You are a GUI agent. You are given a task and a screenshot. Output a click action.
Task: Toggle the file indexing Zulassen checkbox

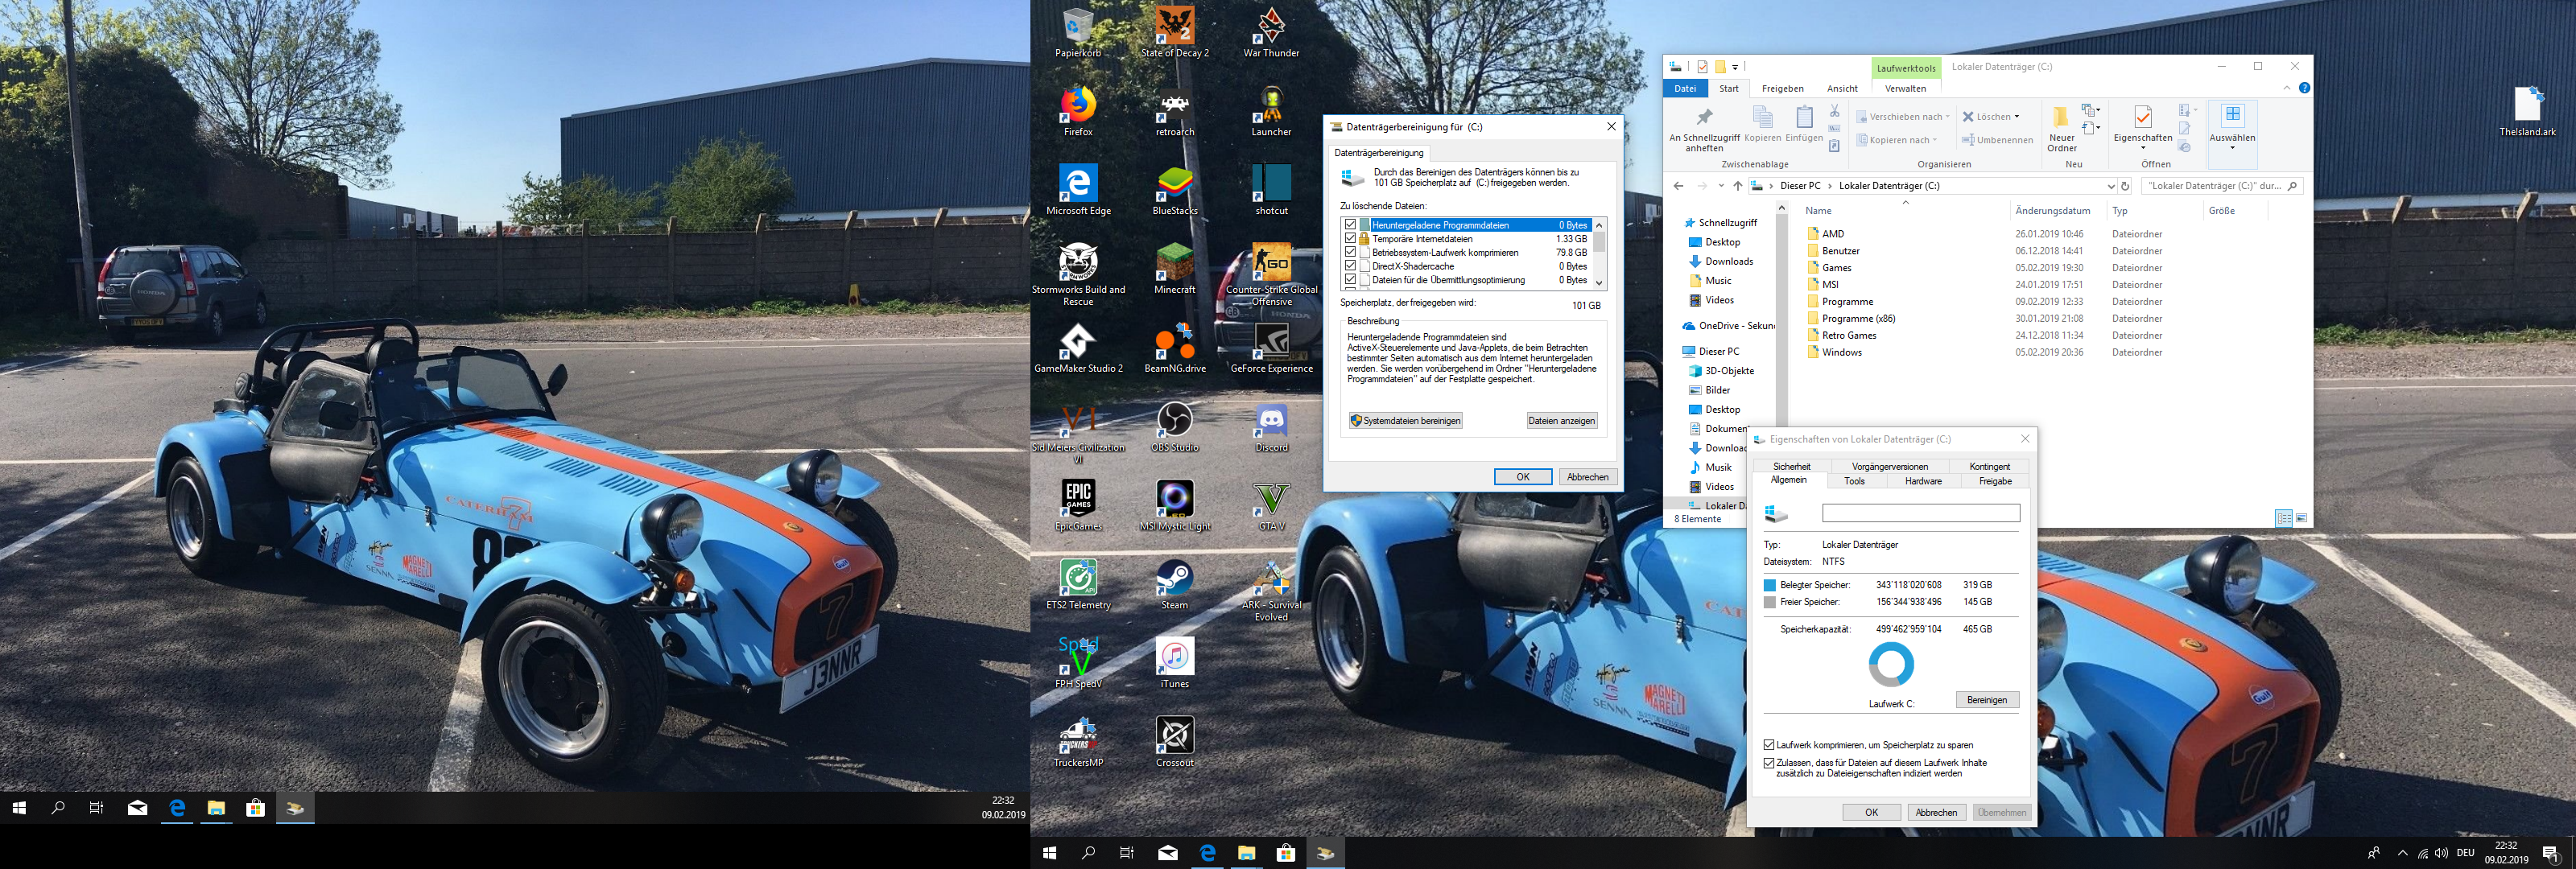point(1769,763)
